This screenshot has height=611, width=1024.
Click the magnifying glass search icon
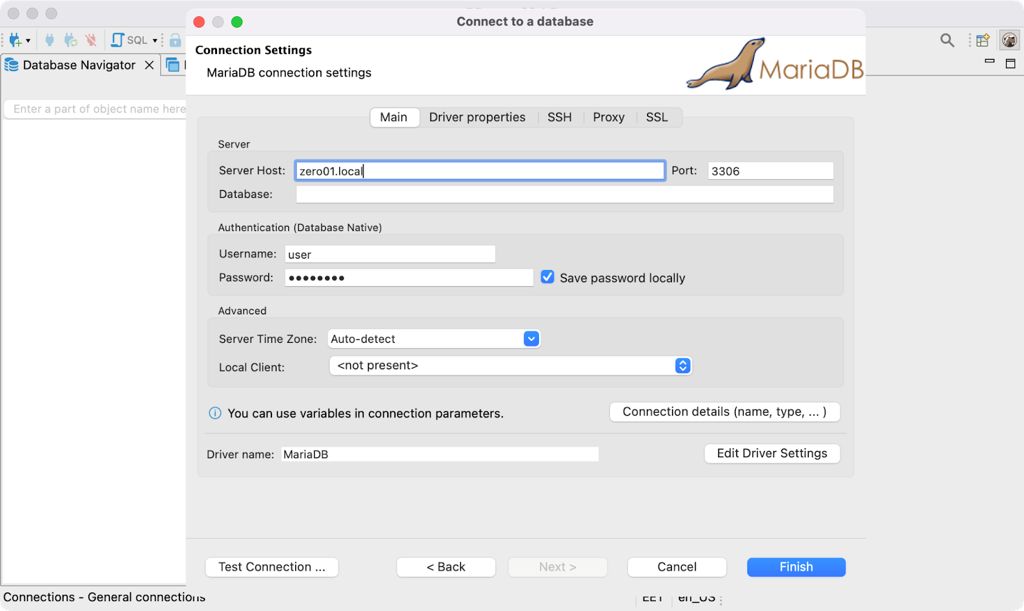[946, 40]
